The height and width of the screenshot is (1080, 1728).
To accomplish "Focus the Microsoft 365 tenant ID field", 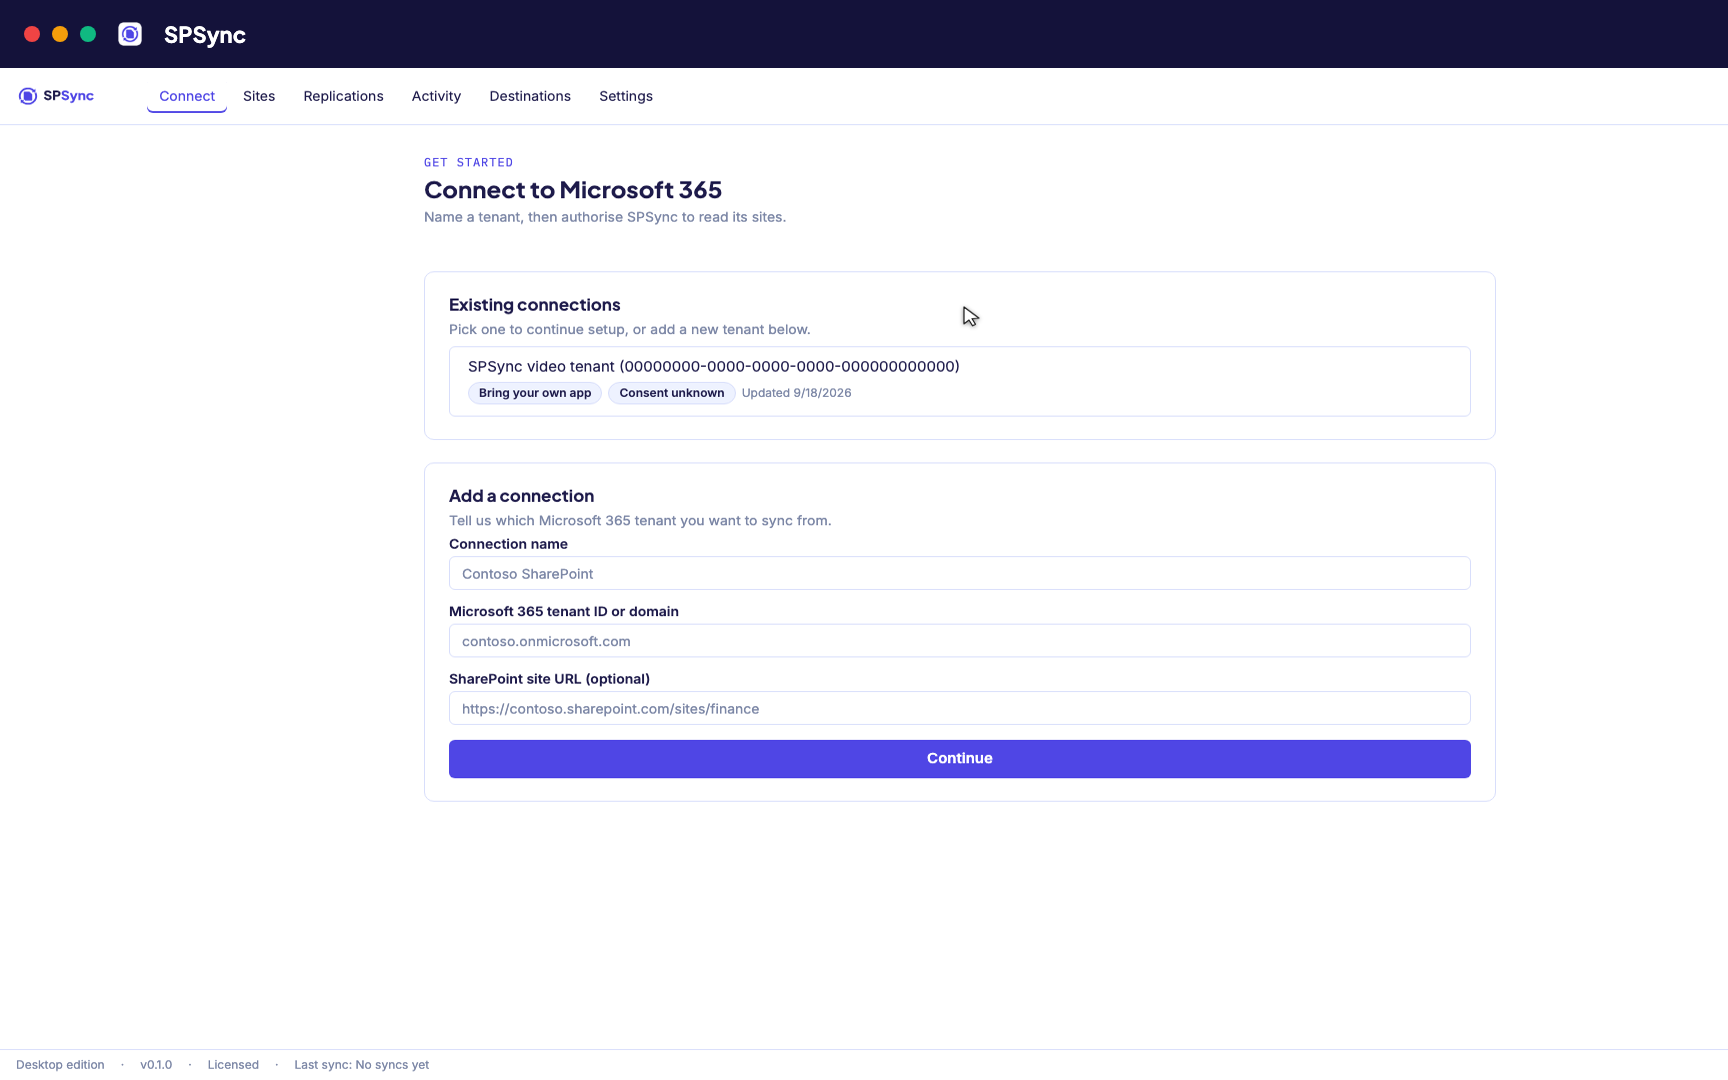I will coord(959,641).
